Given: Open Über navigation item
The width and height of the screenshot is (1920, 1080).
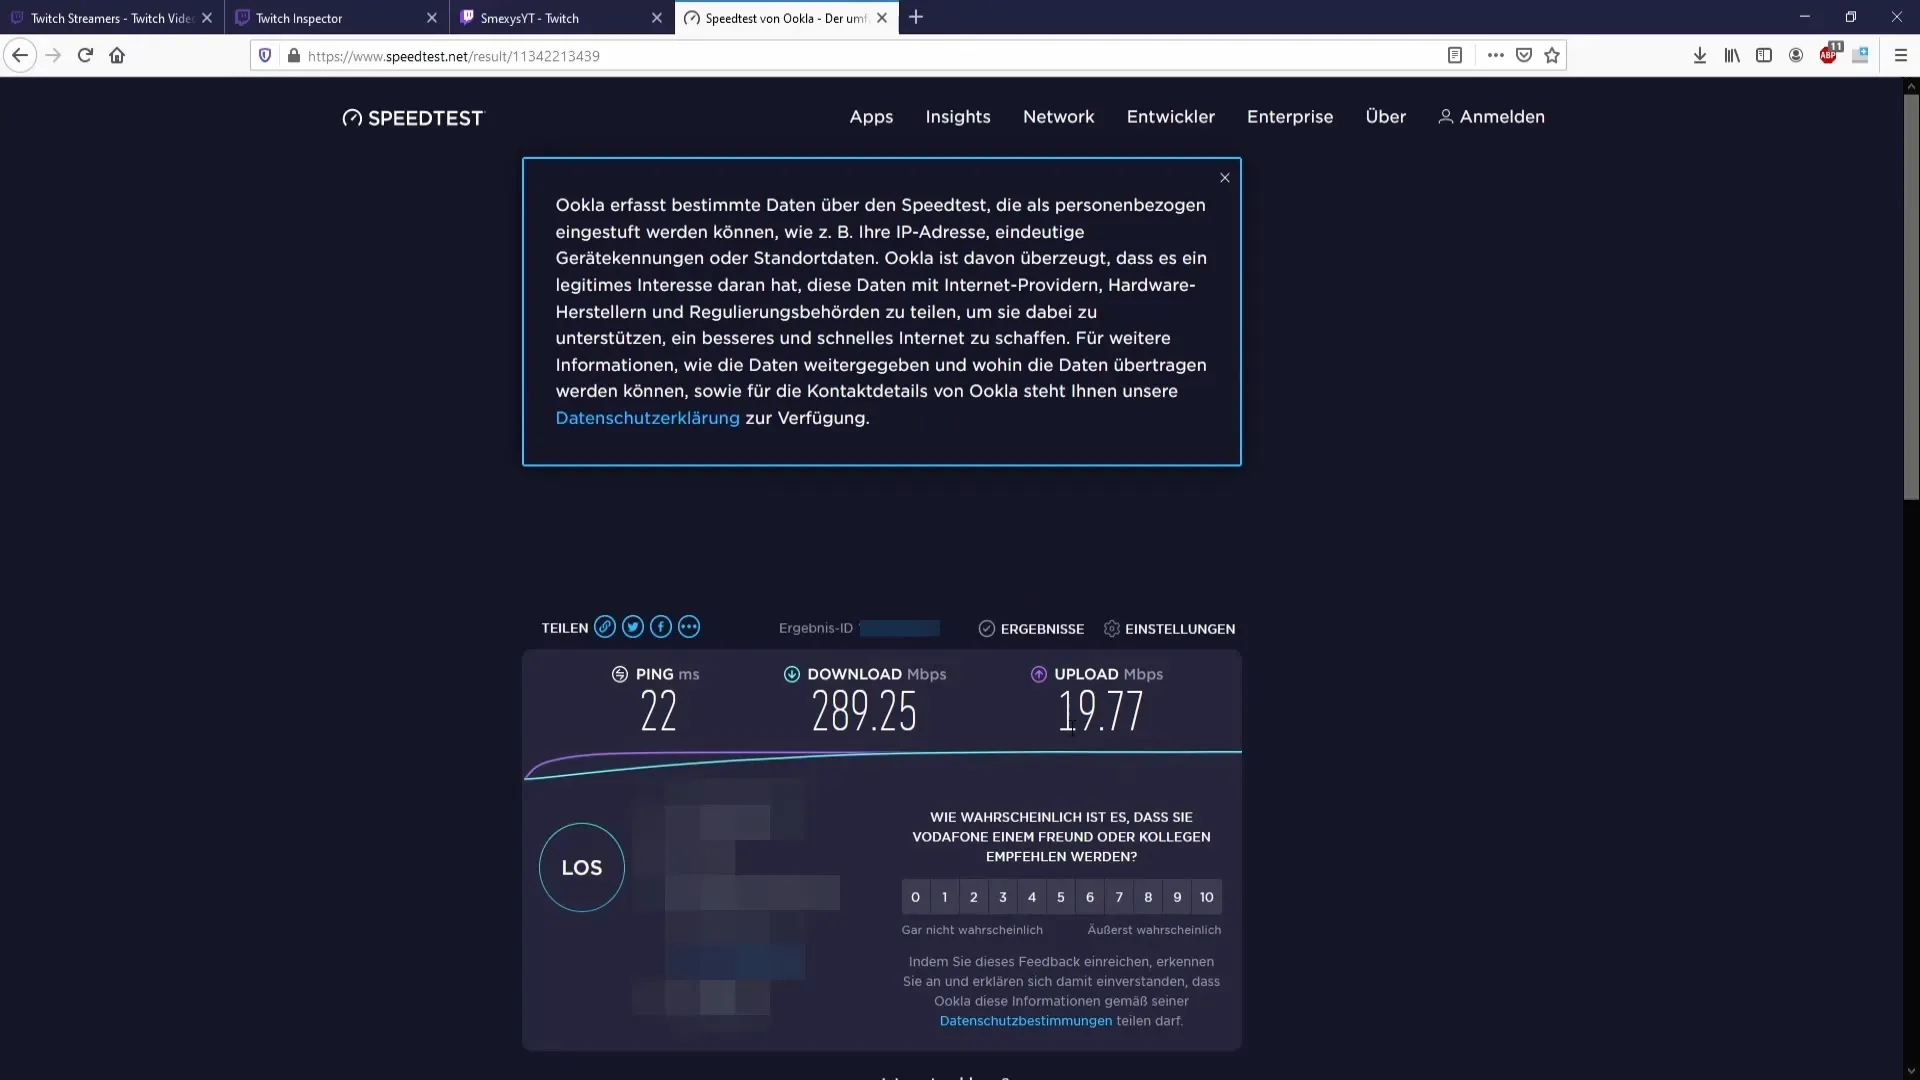Looking at the screenshot, I should (1385, 117).
